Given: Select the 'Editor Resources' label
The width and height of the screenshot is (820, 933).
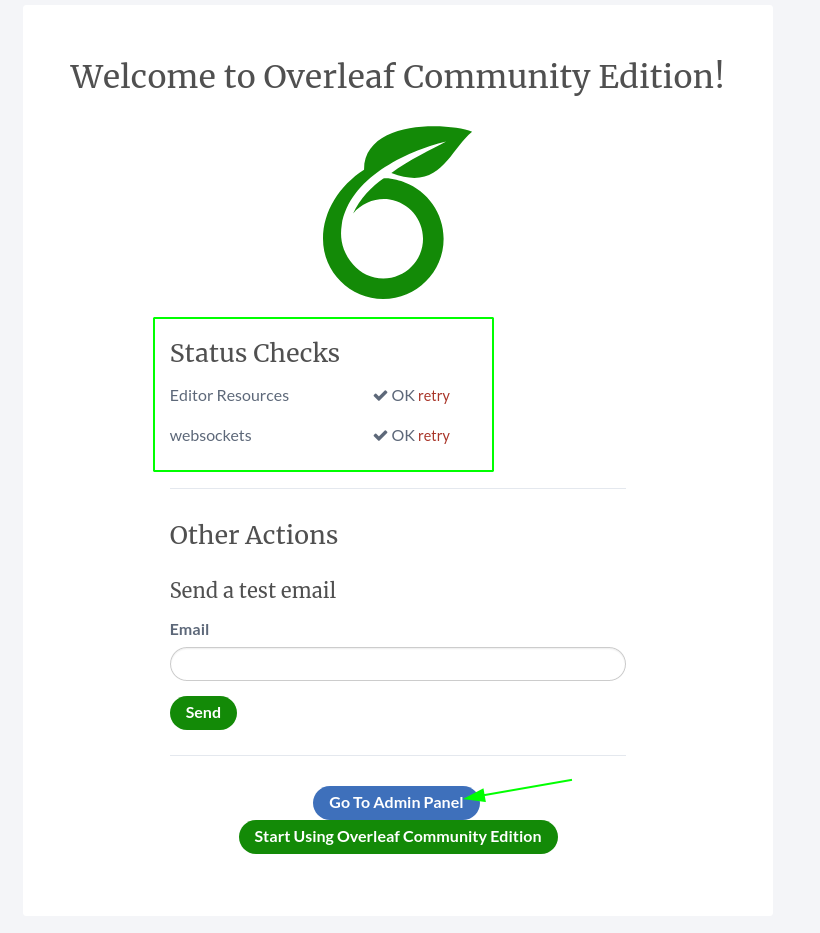Looking at the screenshot, I should [x=229, y=396].
